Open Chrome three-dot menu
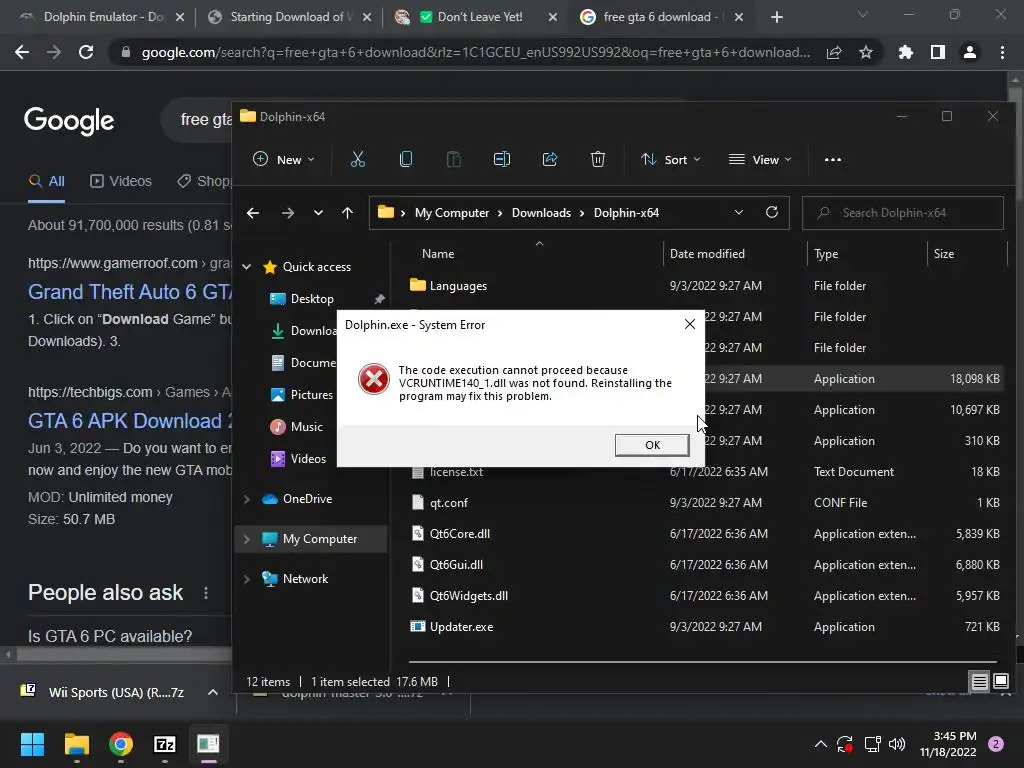The width and height of the screenshot is (1024, 768). (x=1002, y=52)
